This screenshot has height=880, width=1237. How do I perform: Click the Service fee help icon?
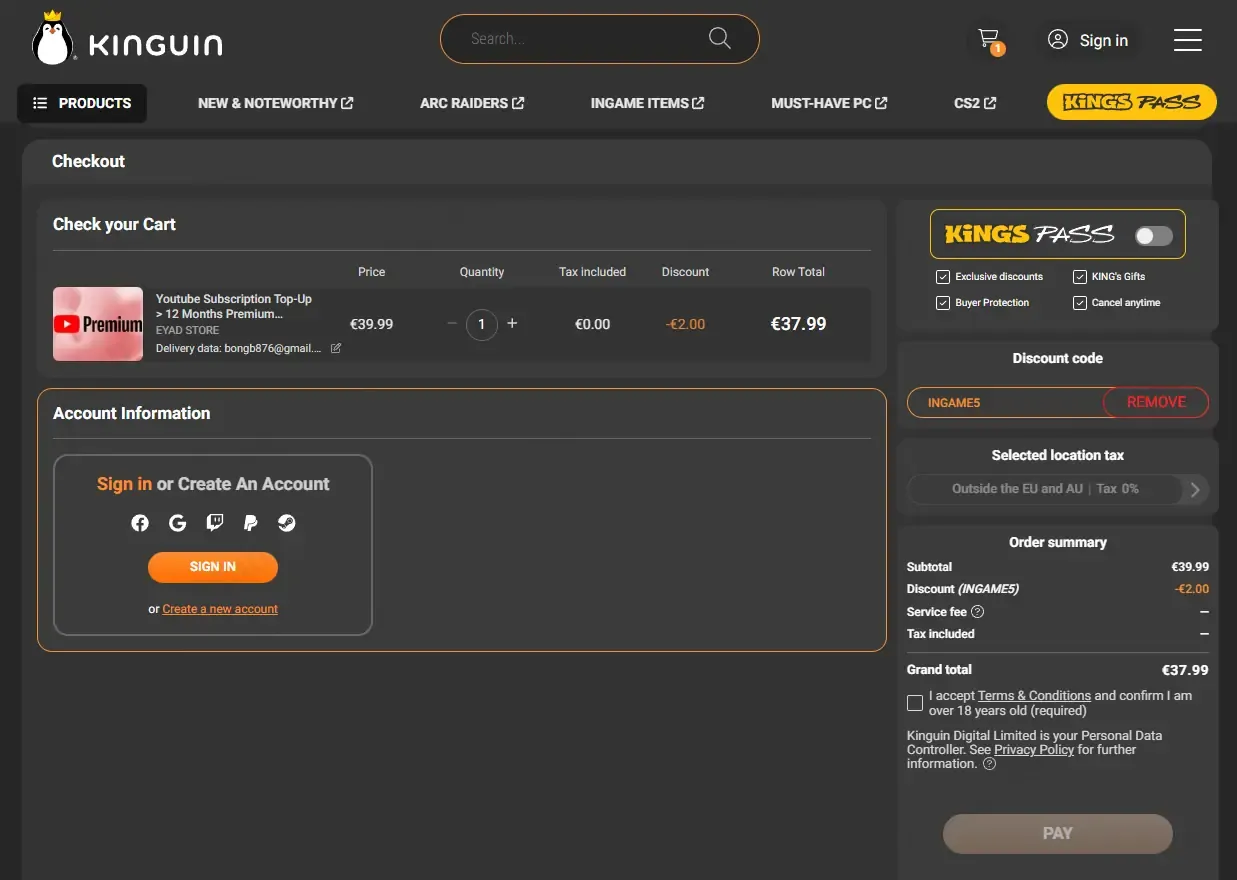978,612
